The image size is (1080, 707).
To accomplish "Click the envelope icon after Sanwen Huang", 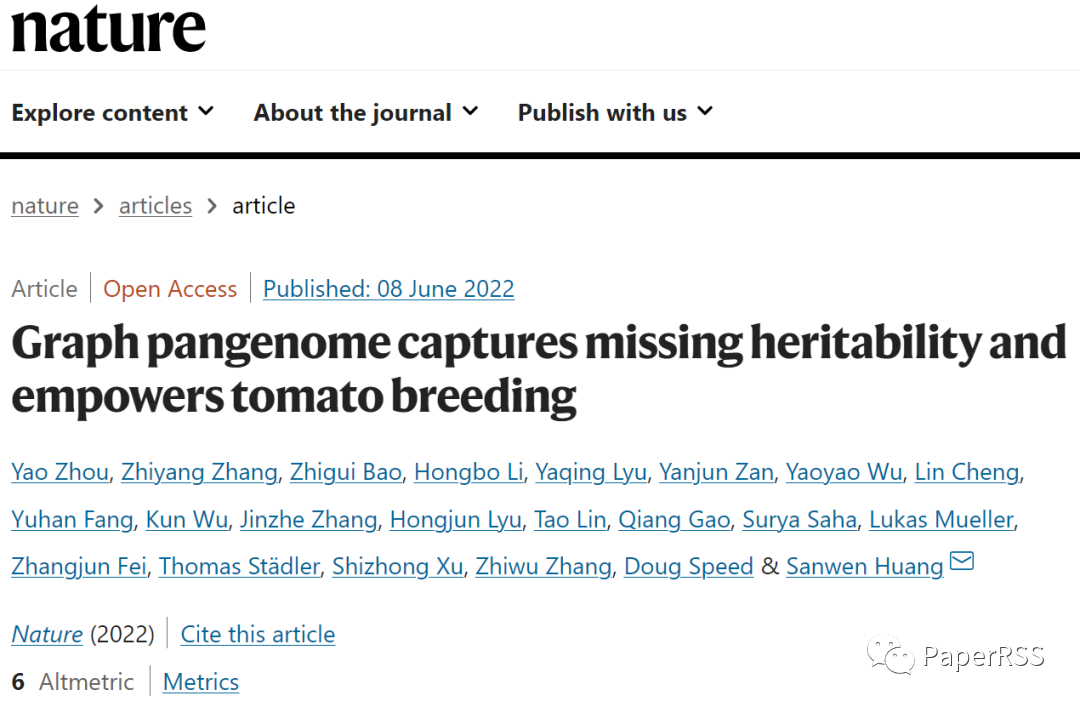I will [962, 561].
